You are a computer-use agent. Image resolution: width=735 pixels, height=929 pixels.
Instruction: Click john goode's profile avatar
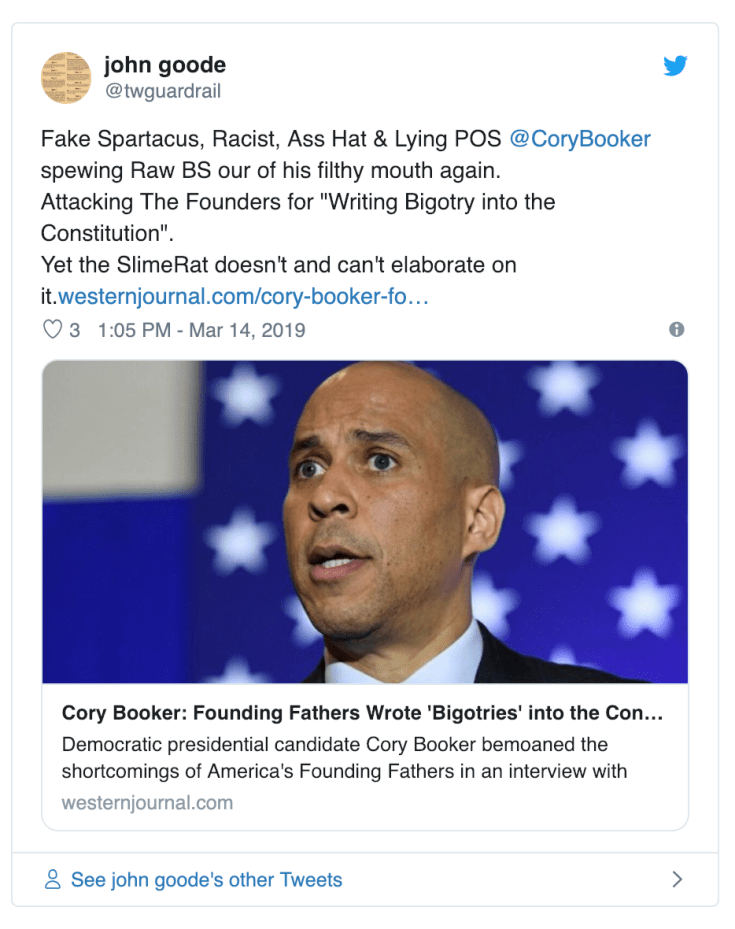tap(68, 77)
